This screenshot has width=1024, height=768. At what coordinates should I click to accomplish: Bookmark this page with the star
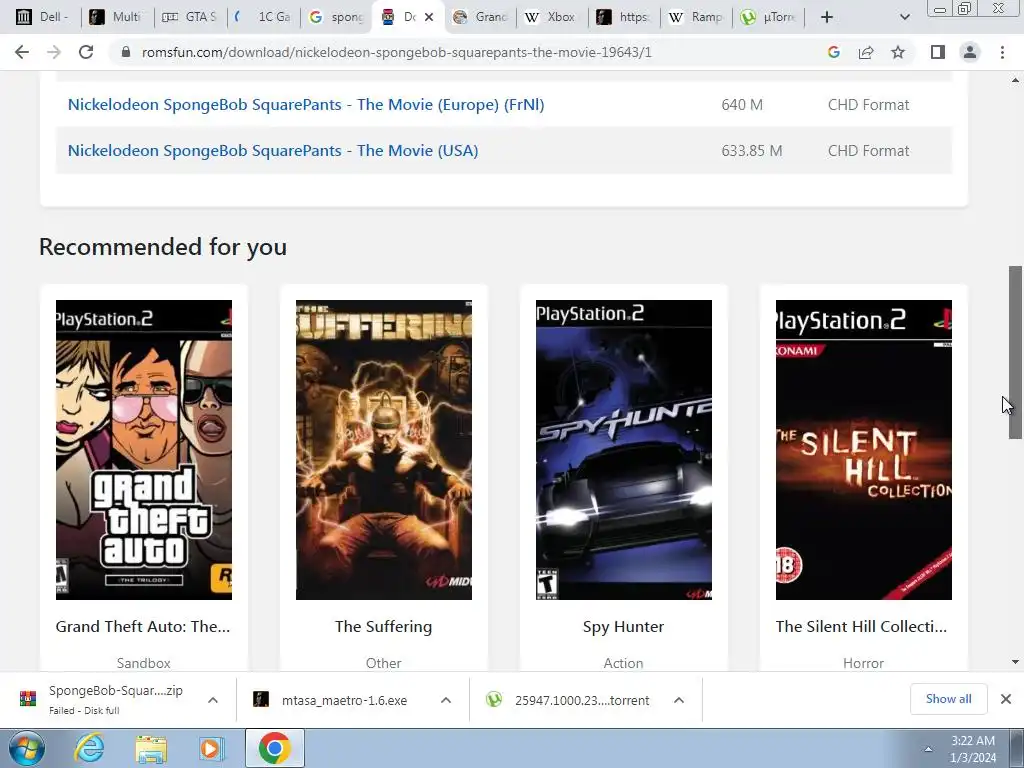coord(898,52)
